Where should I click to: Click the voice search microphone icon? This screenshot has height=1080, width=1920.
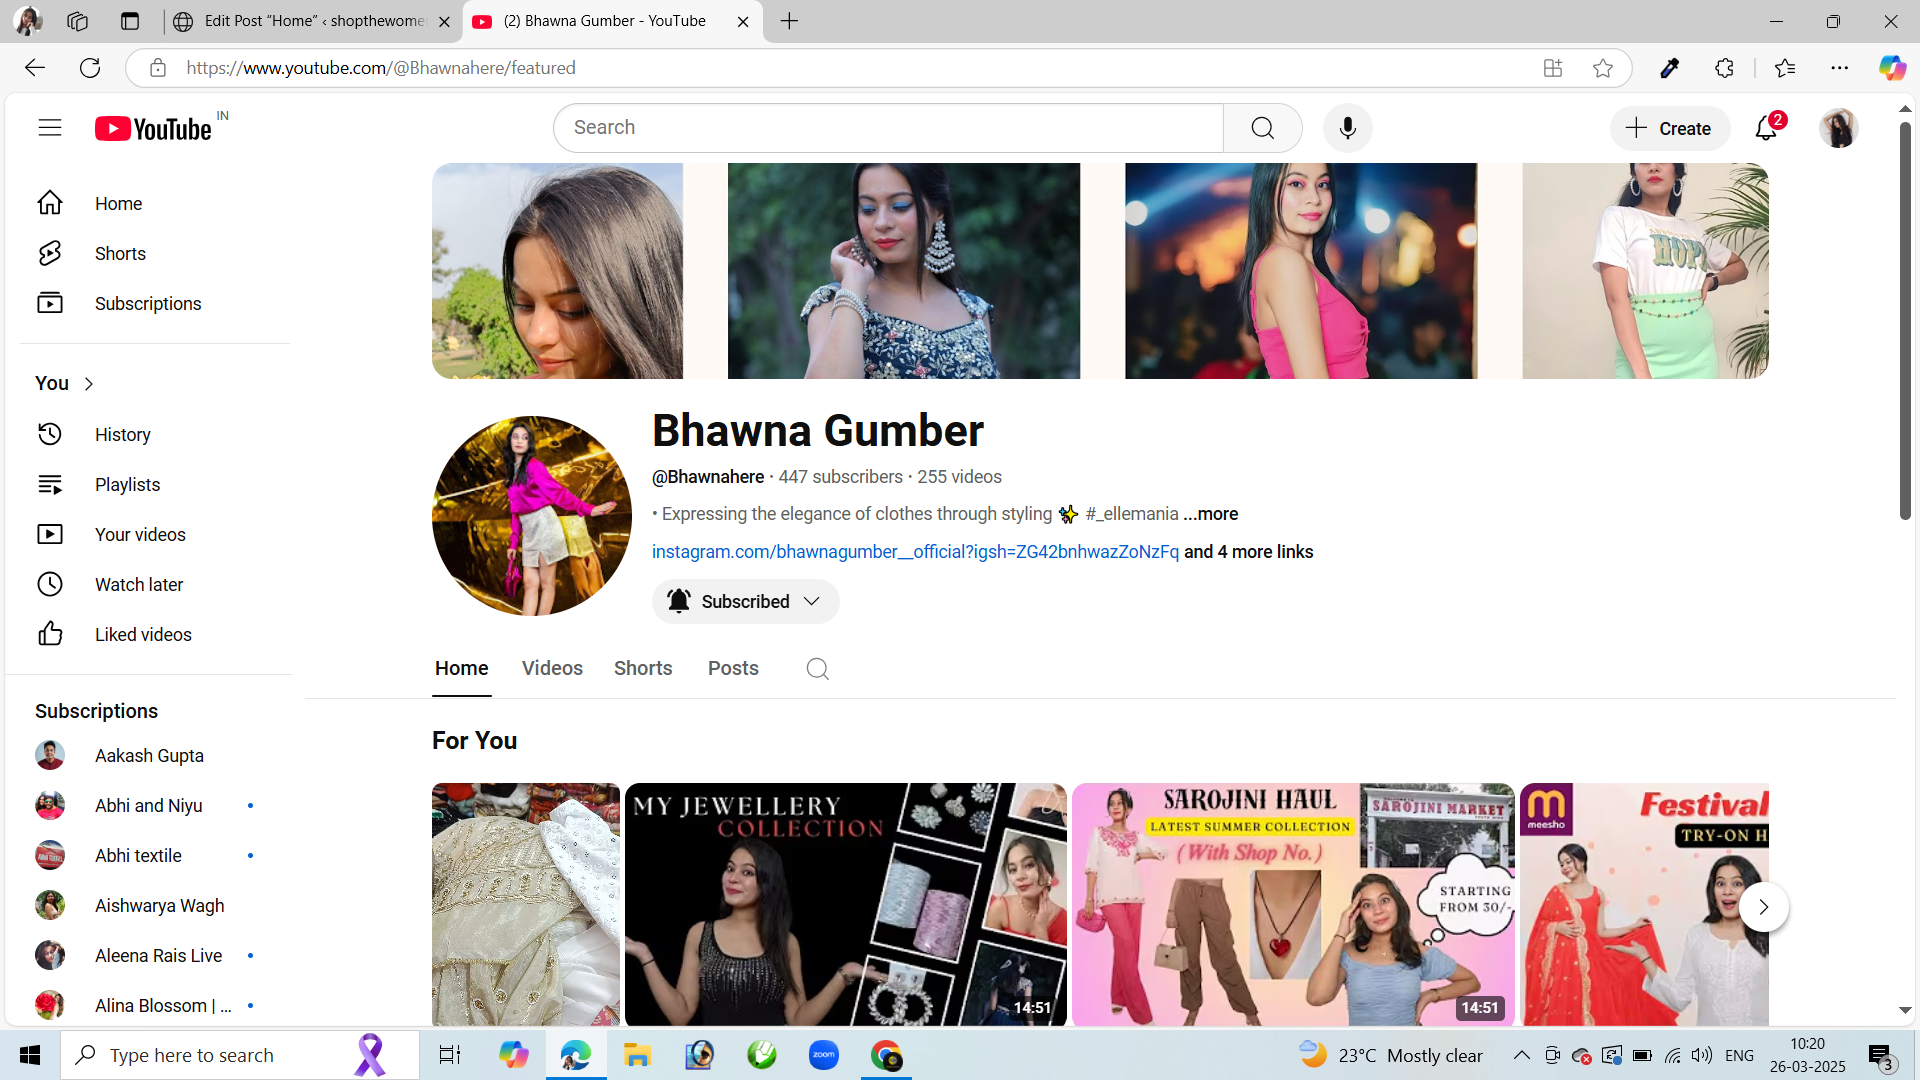[1347, 128]
